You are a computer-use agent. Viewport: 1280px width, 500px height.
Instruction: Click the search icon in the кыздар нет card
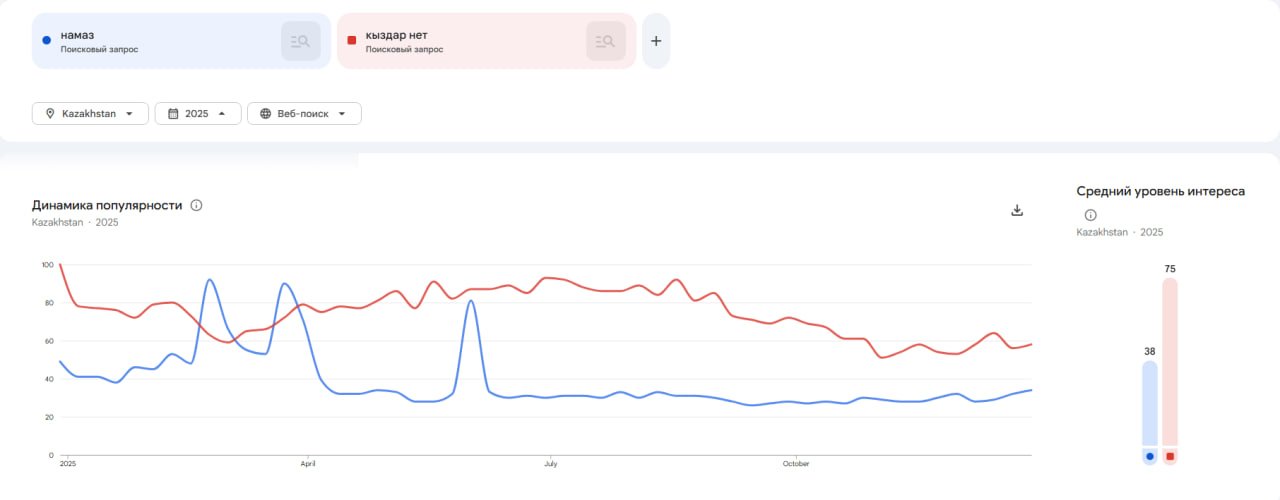[605, 41]
